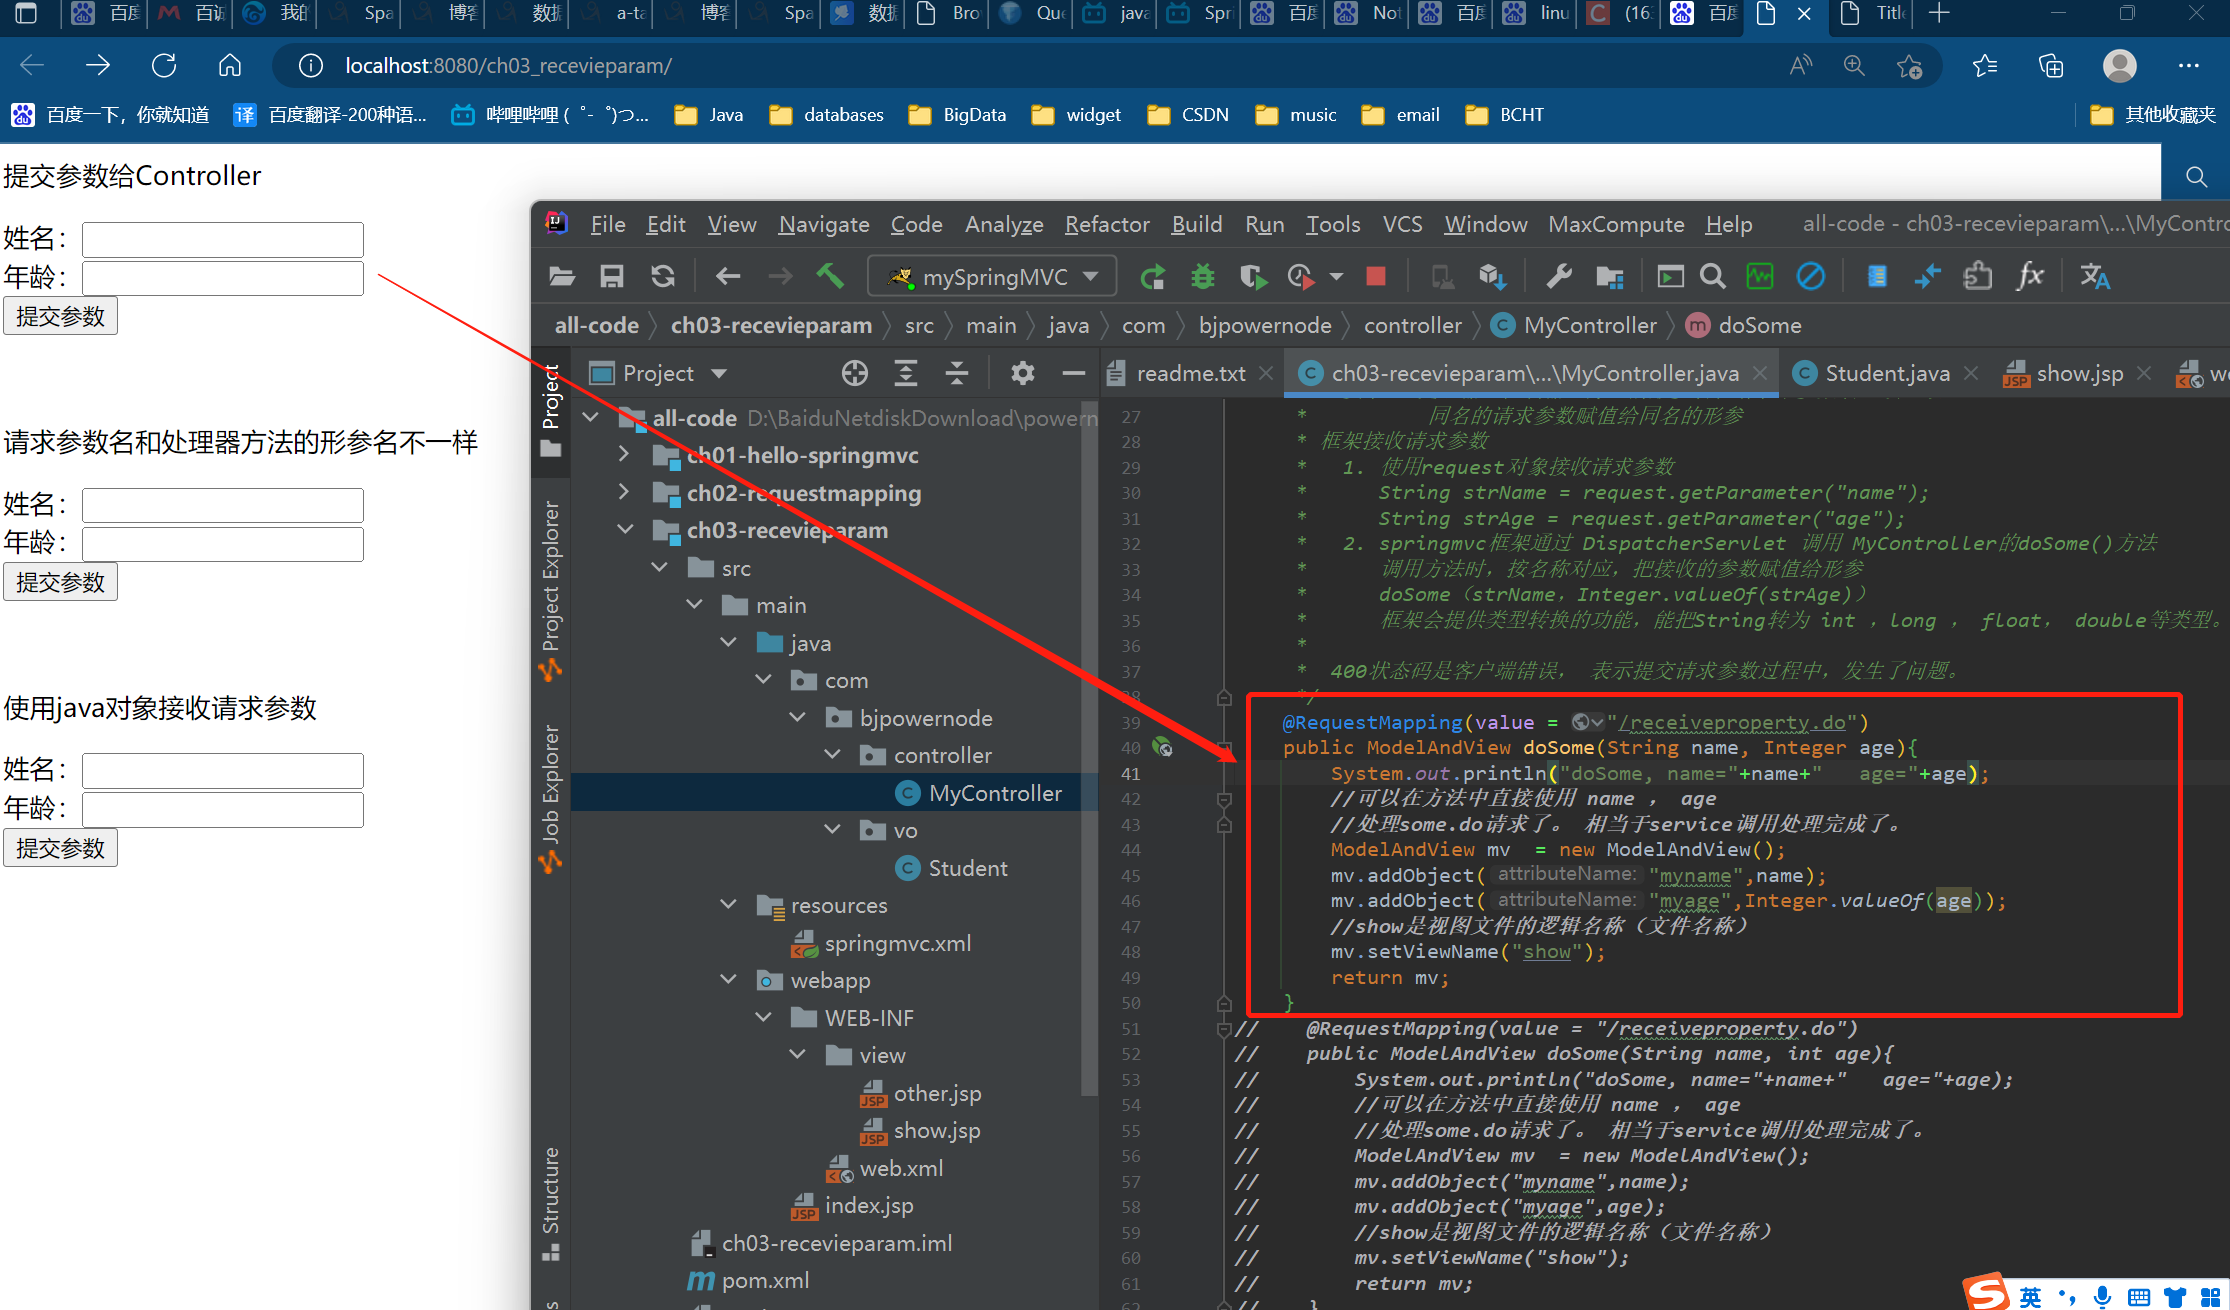Switch to the Student.java editor tab

(x=1886, y=373)
